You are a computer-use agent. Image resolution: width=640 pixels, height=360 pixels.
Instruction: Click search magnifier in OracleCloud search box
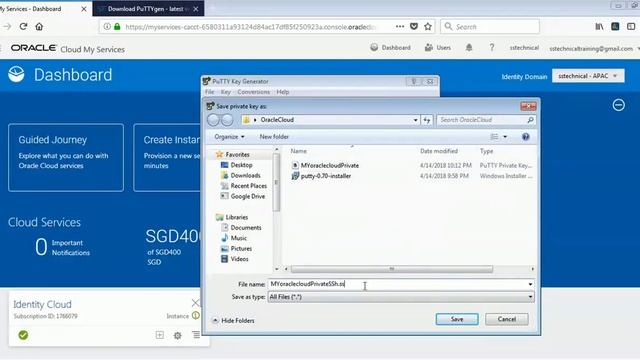point(530,120)
